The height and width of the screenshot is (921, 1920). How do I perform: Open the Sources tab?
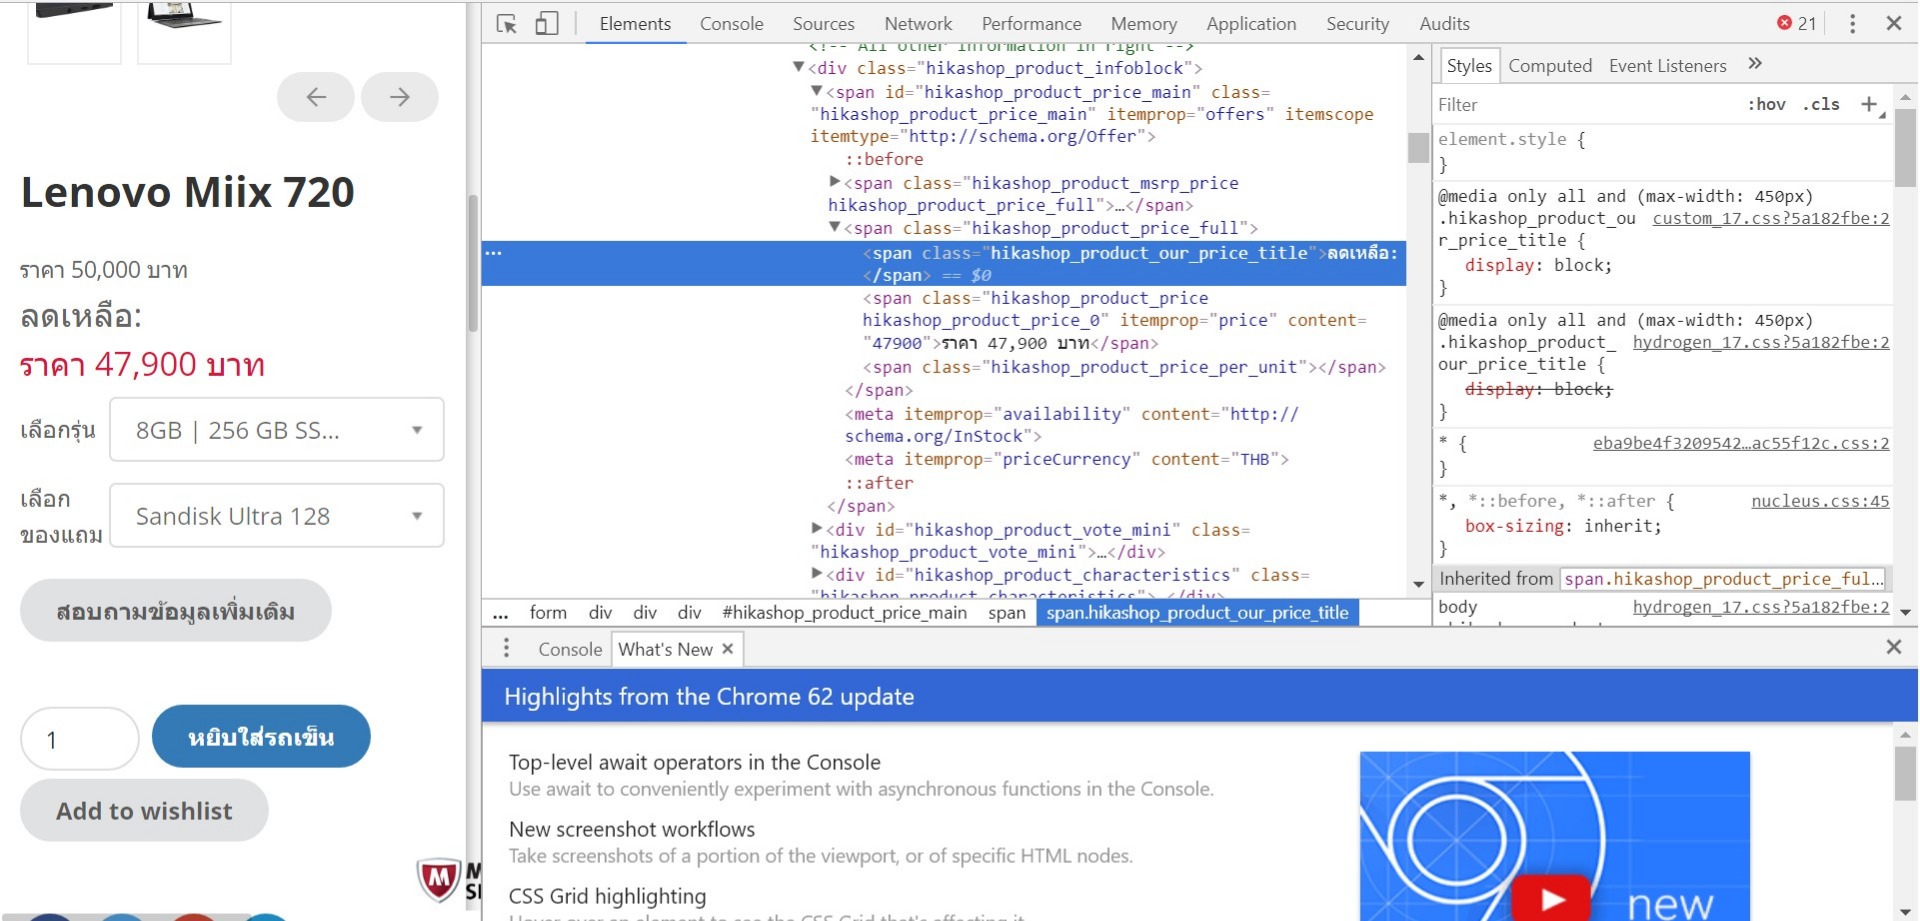click(x=823, y=24)
